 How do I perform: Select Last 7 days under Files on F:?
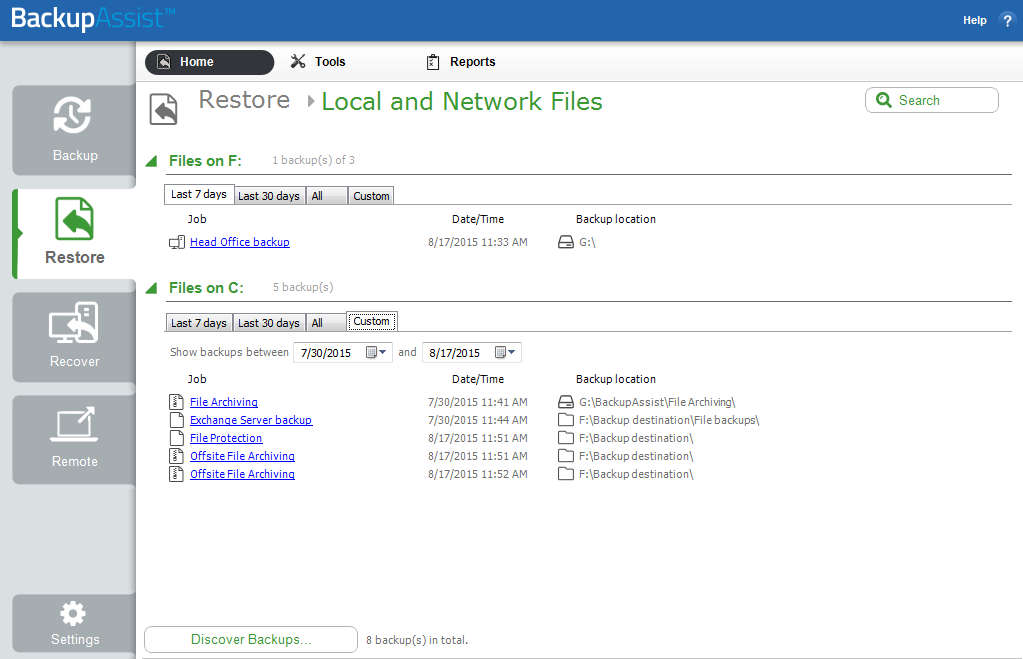click(199, 194)
